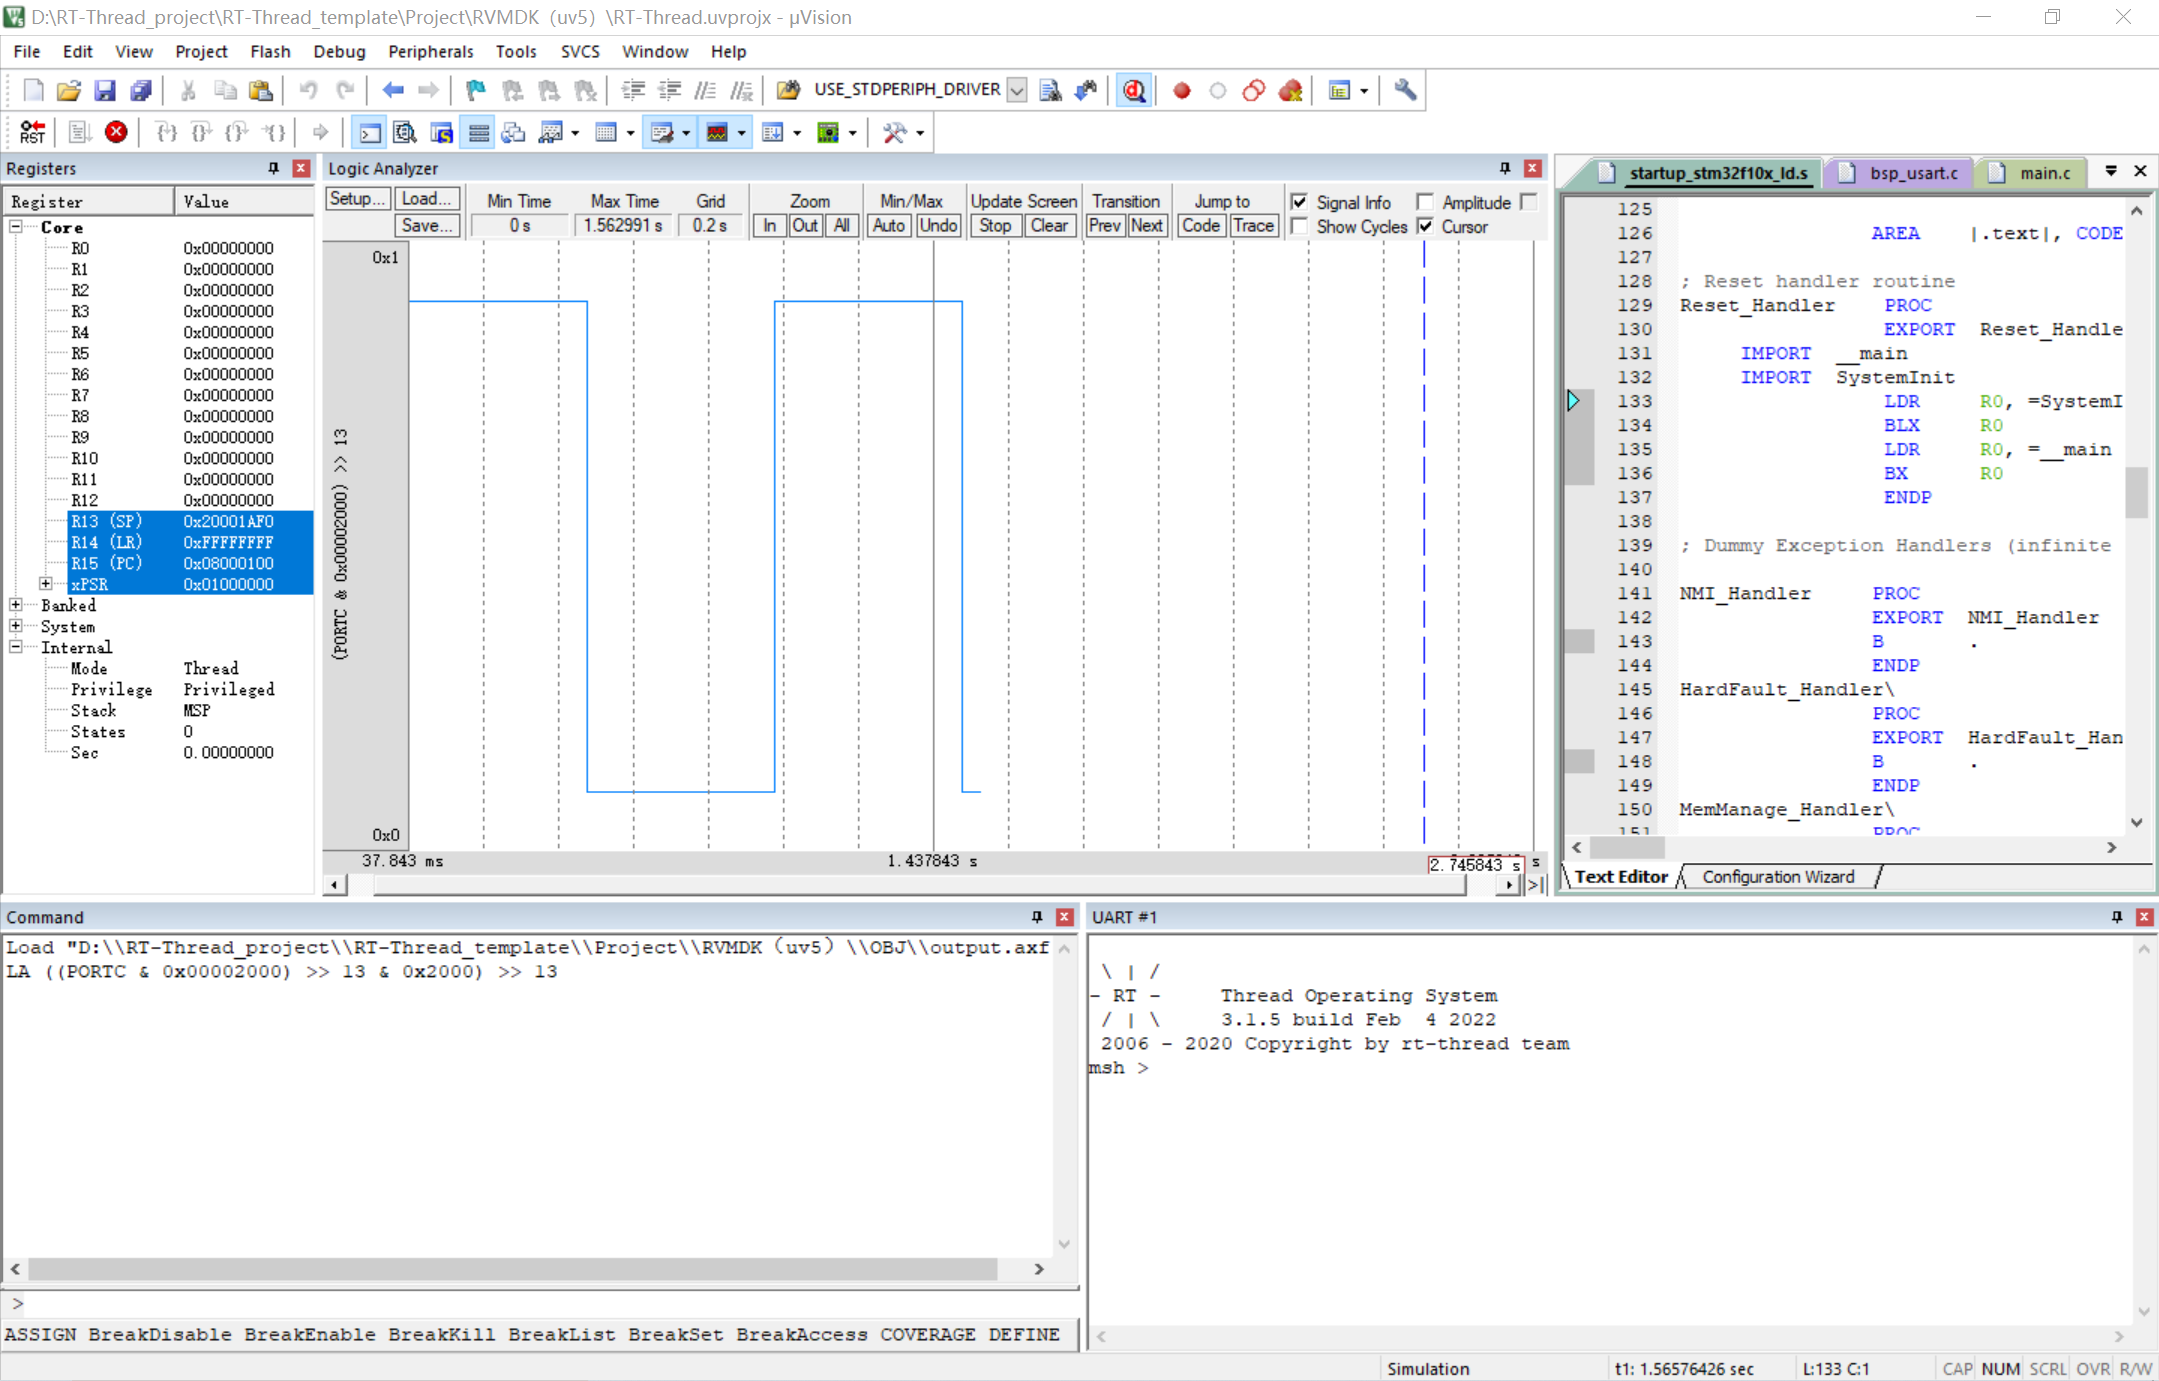Image resolution: width=2159 pixels, height=1381 pixels.
Task: Click the Insert Breakpoint red dot icon
Action: 1181,90
